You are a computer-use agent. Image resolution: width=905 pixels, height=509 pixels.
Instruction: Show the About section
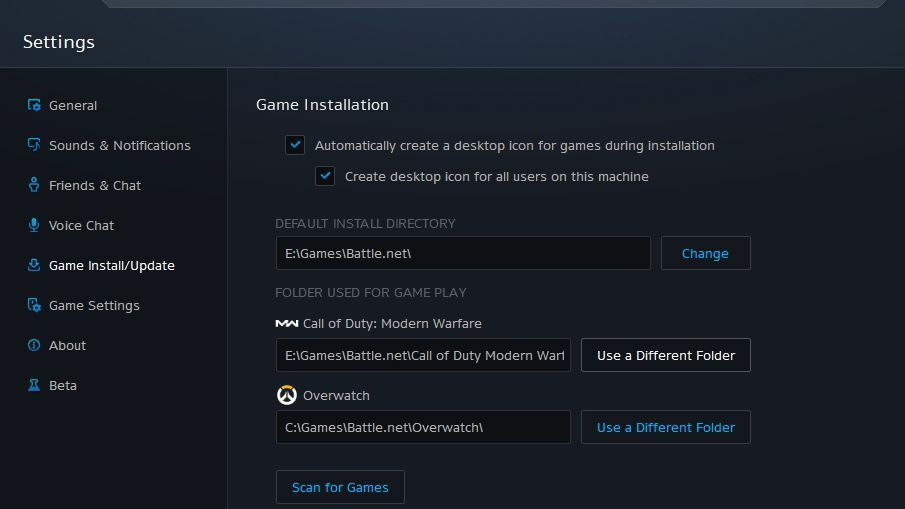(x=68, y=345)
